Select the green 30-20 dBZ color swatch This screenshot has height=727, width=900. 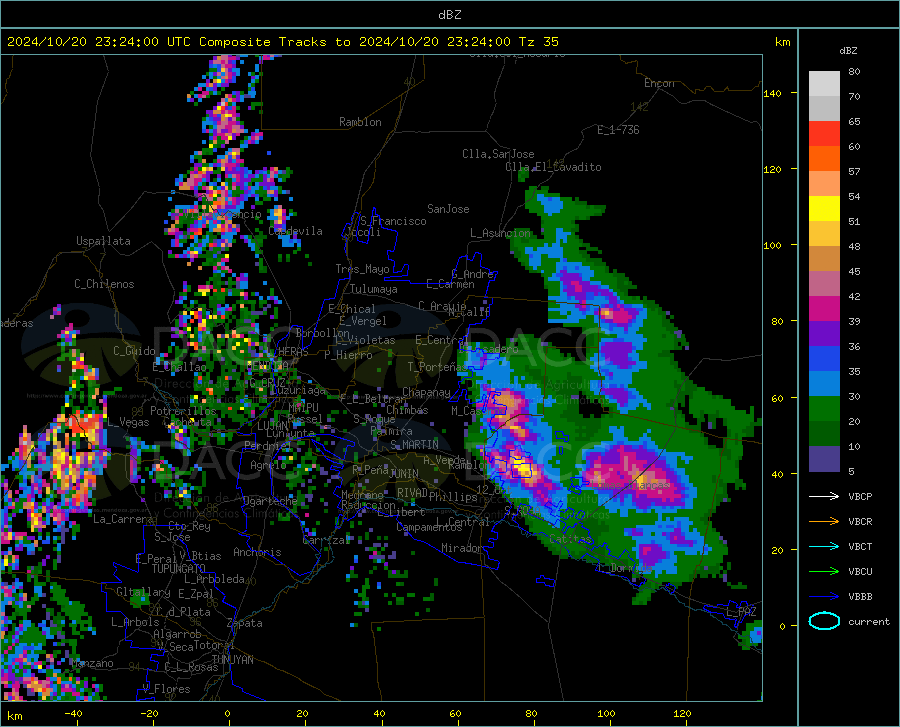pos(824,409)
